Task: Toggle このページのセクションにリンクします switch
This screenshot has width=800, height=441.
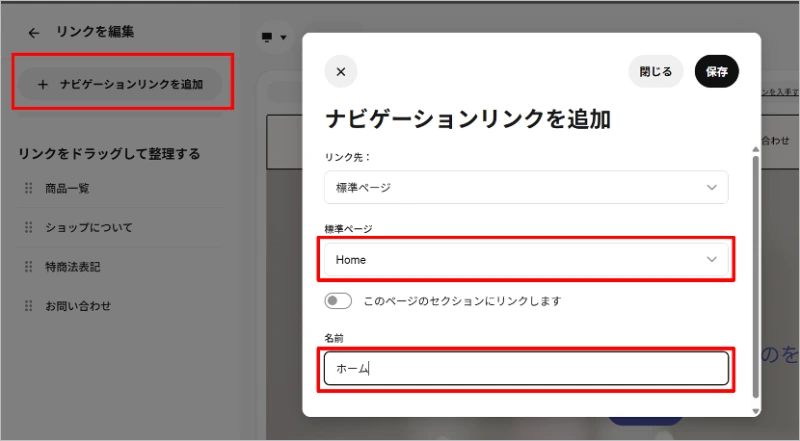Action: (338, 300)
